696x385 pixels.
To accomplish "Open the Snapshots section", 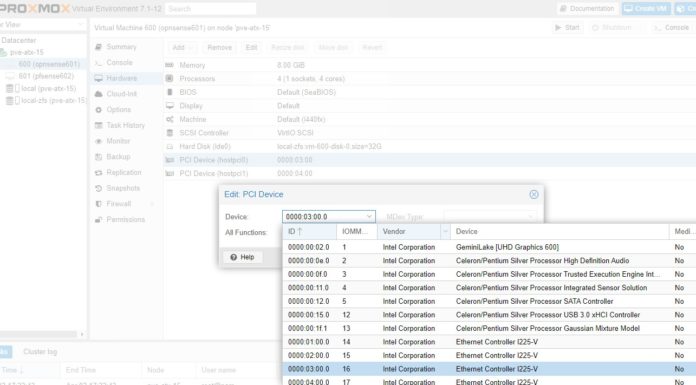I will coord(123,188).
